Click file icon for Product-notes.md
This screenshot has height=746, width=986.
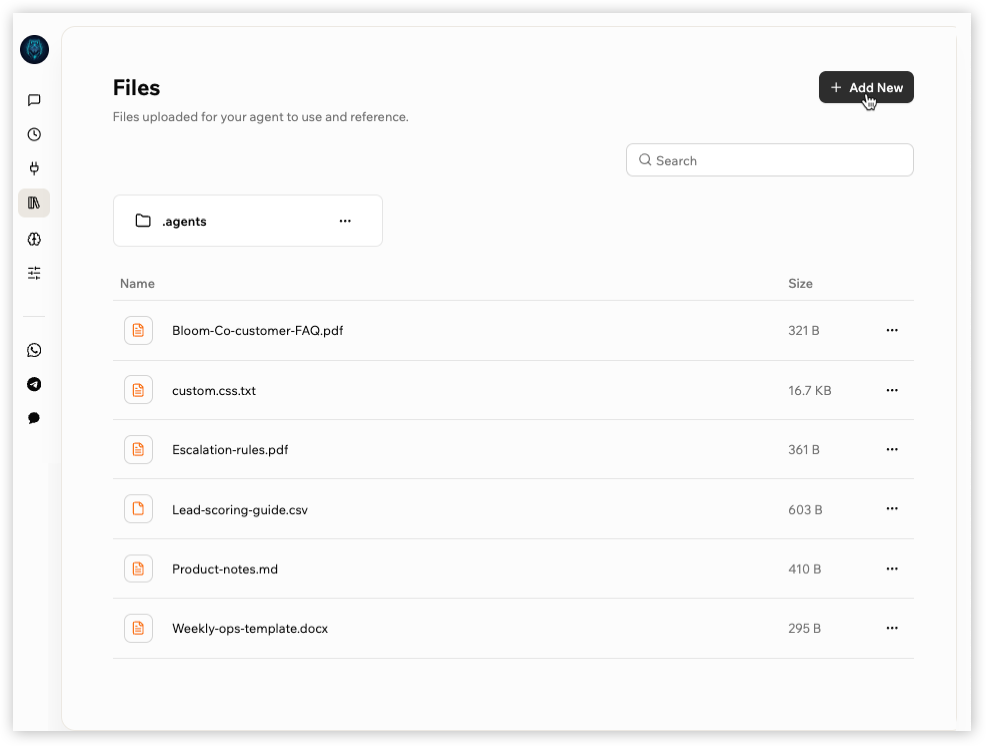[x=138, y=569]
